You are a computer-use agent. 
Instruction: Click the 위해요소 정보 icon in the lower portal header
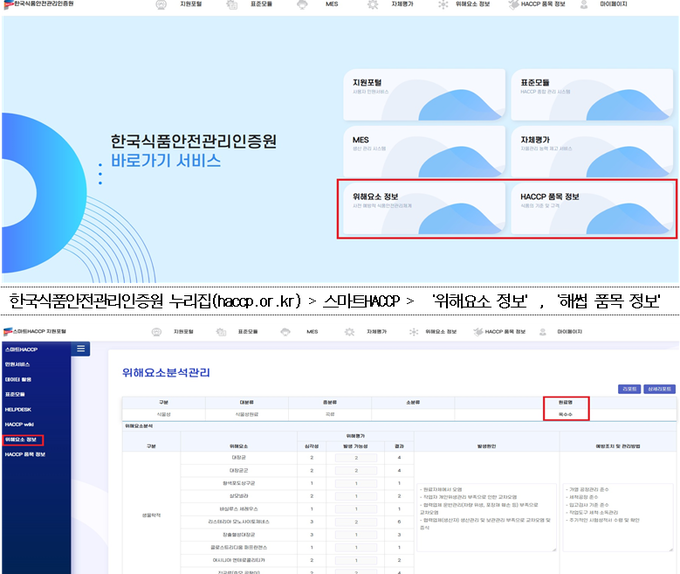click(x=414, y=332)
